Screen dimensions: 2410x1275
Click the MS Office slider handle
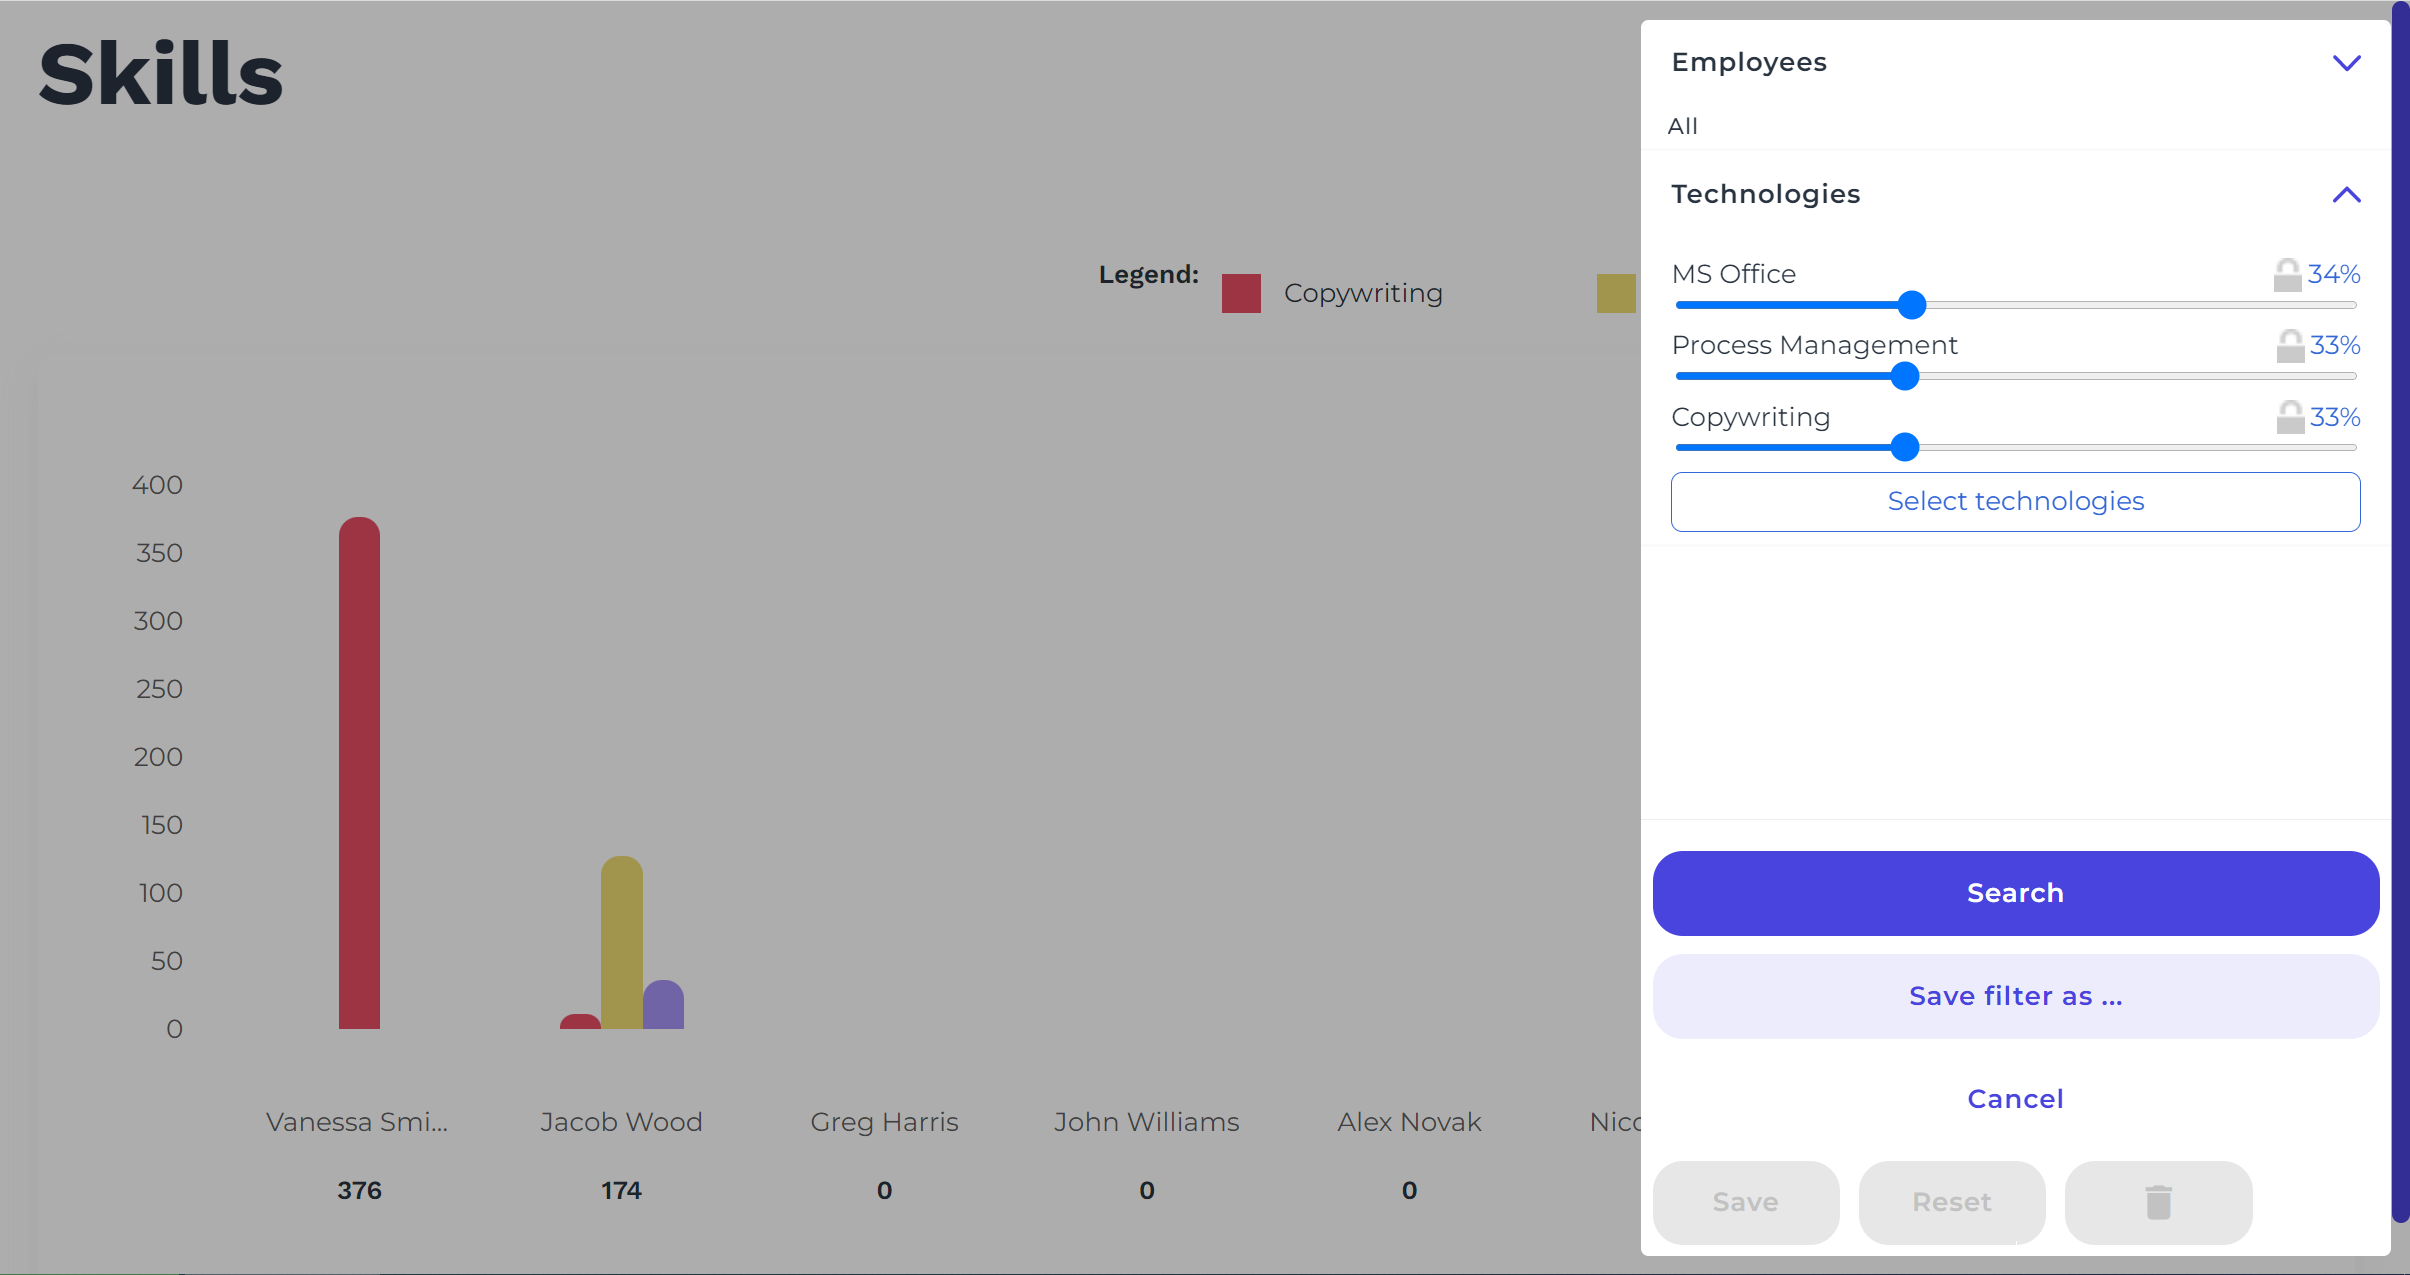pos(1911,305)
